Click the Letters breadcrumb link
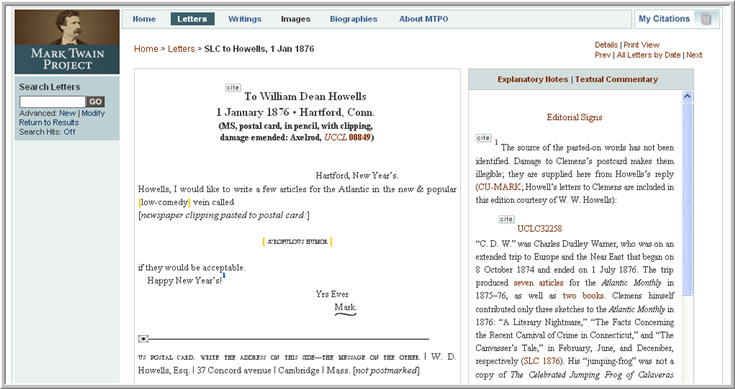The image size is (735, 389). [x=181, y=49]
